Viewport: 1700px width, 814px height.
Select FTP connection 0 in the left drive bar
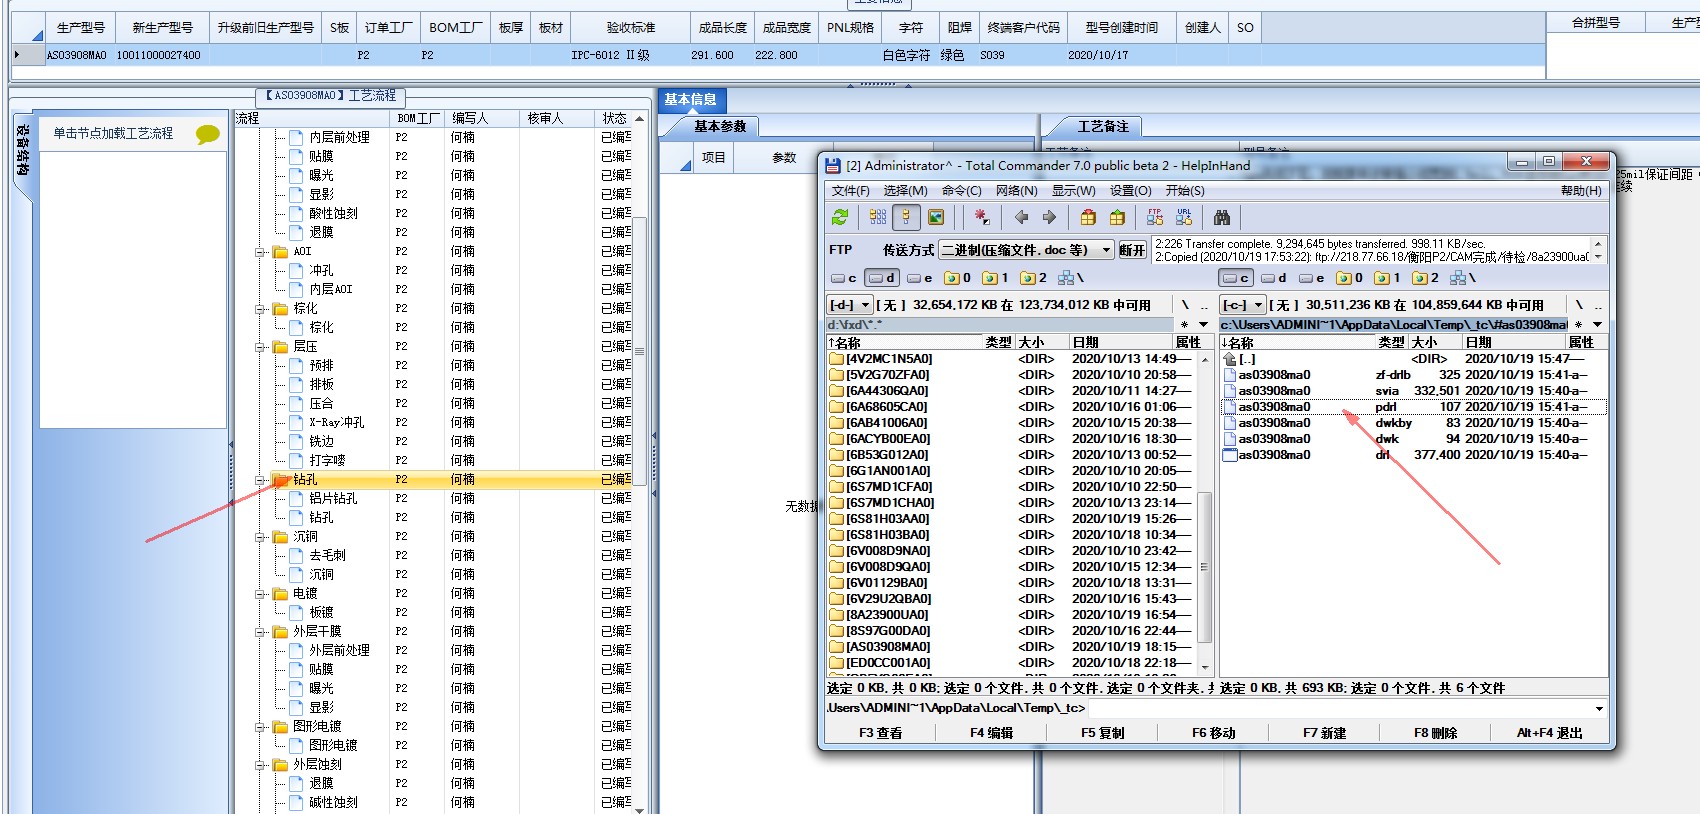[x=958, y=278]
